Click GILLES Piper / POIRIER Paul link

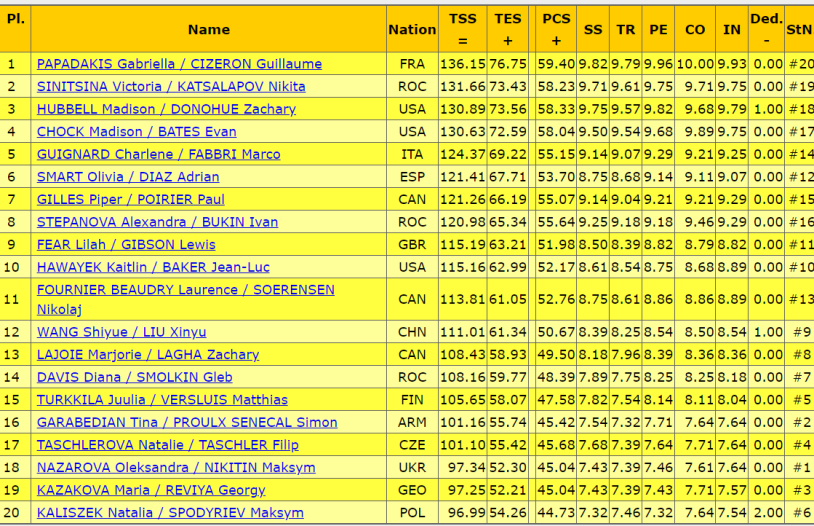[130, 199]
